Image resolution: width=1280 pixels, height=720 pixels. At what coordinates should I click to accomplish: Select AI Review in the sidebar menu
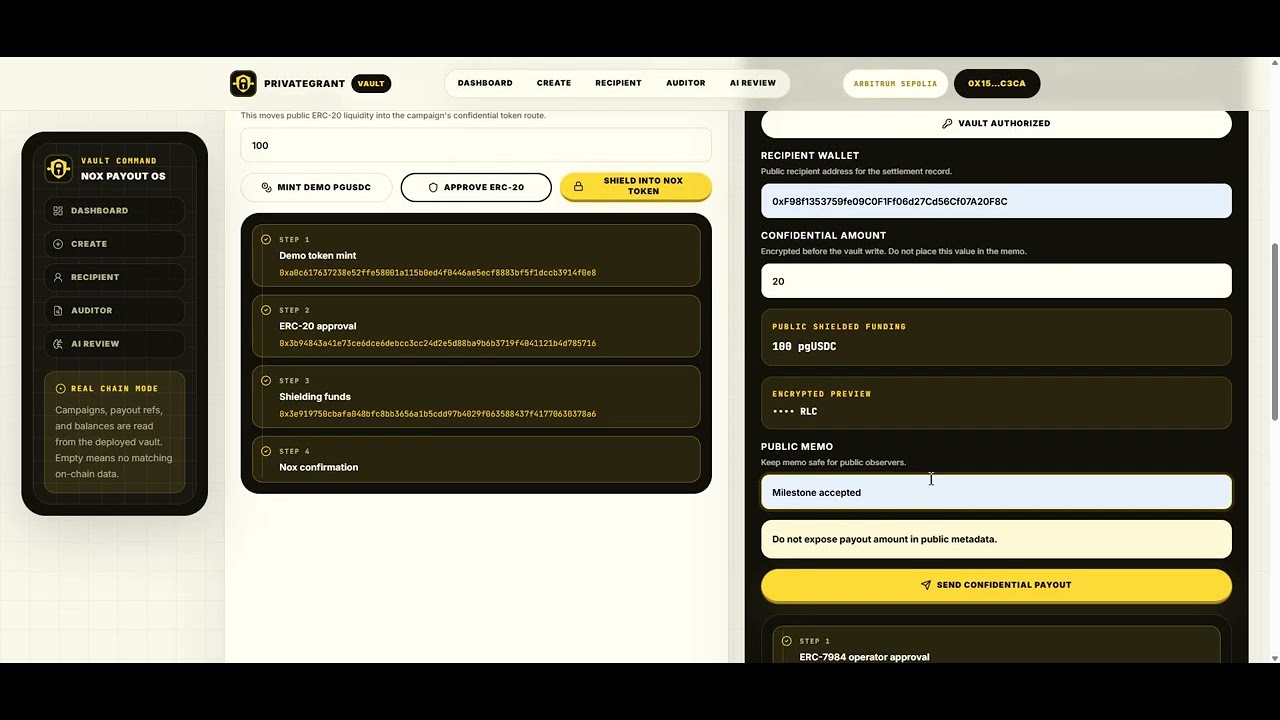(114, 344)
